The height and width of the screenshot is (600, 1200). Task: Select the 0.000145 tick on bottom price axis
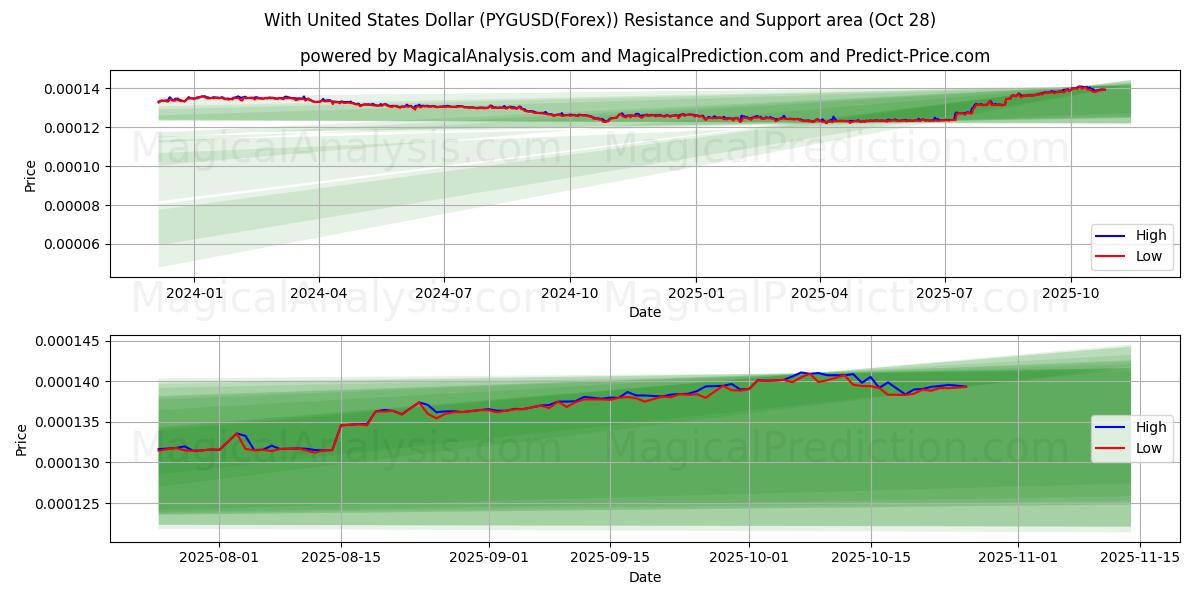67,341
